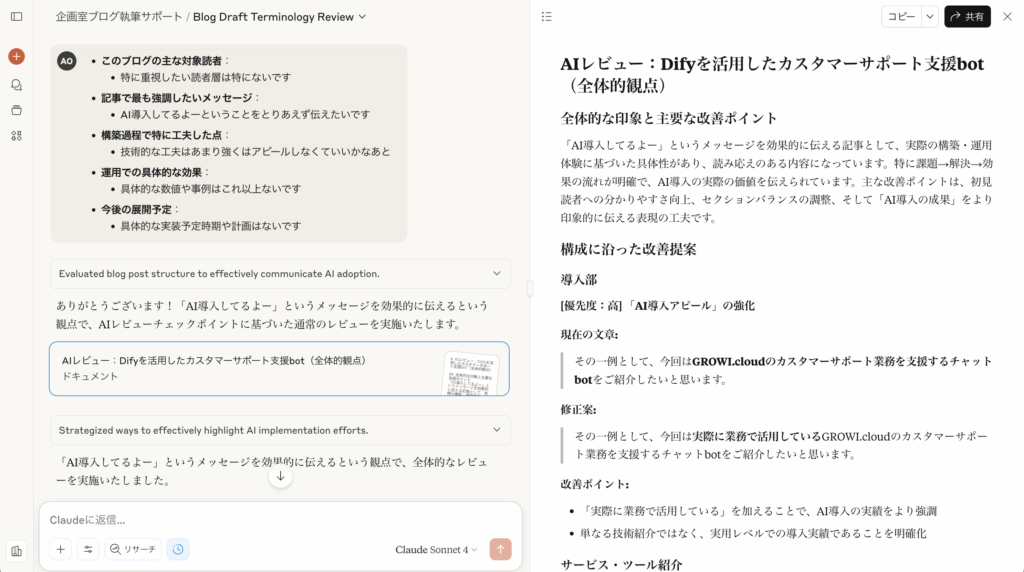Click the plus attach button in input box
Image resolution: width=1024 pixels, height=572 pixels.
[x=61, y=549]
